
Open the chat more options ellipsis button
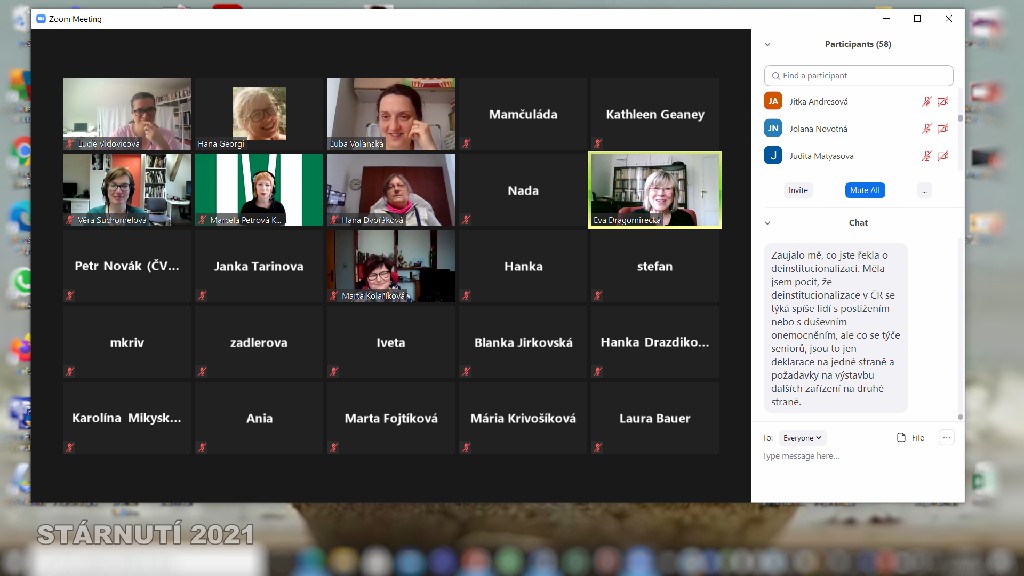[x=946, y=437]
